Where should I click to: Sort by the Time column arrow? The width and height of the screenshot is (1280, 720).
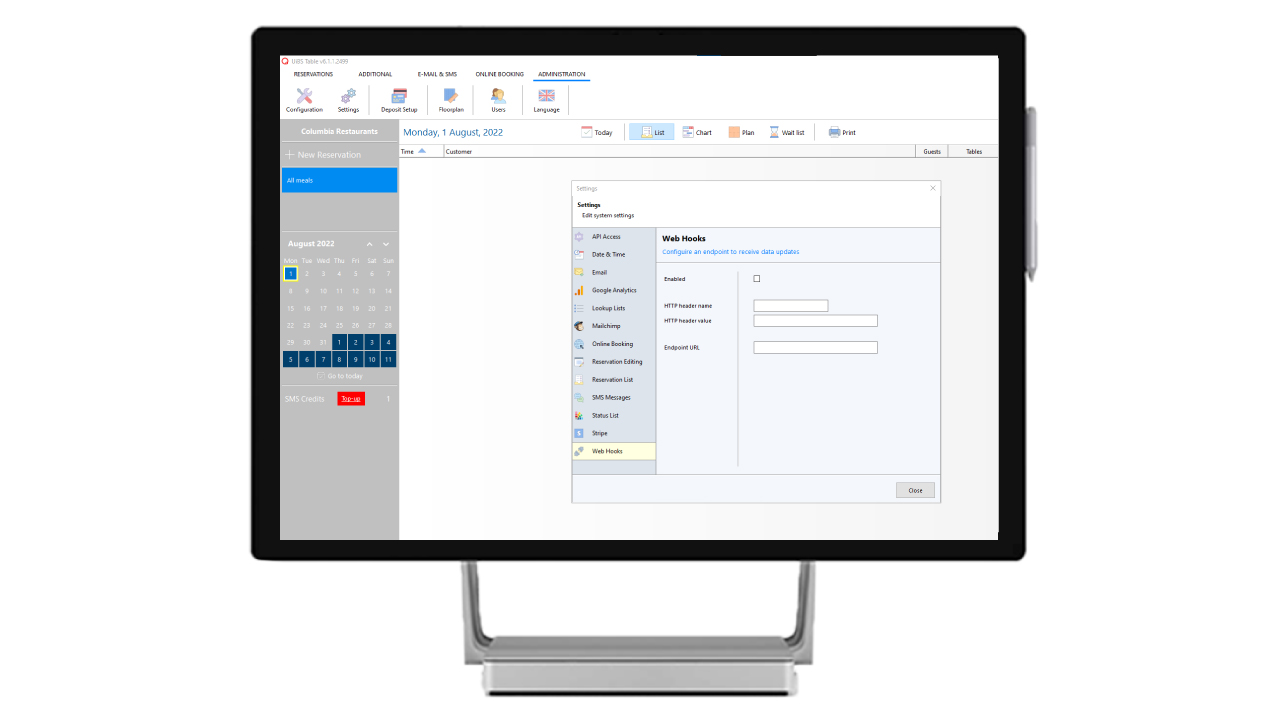(422, 152)
